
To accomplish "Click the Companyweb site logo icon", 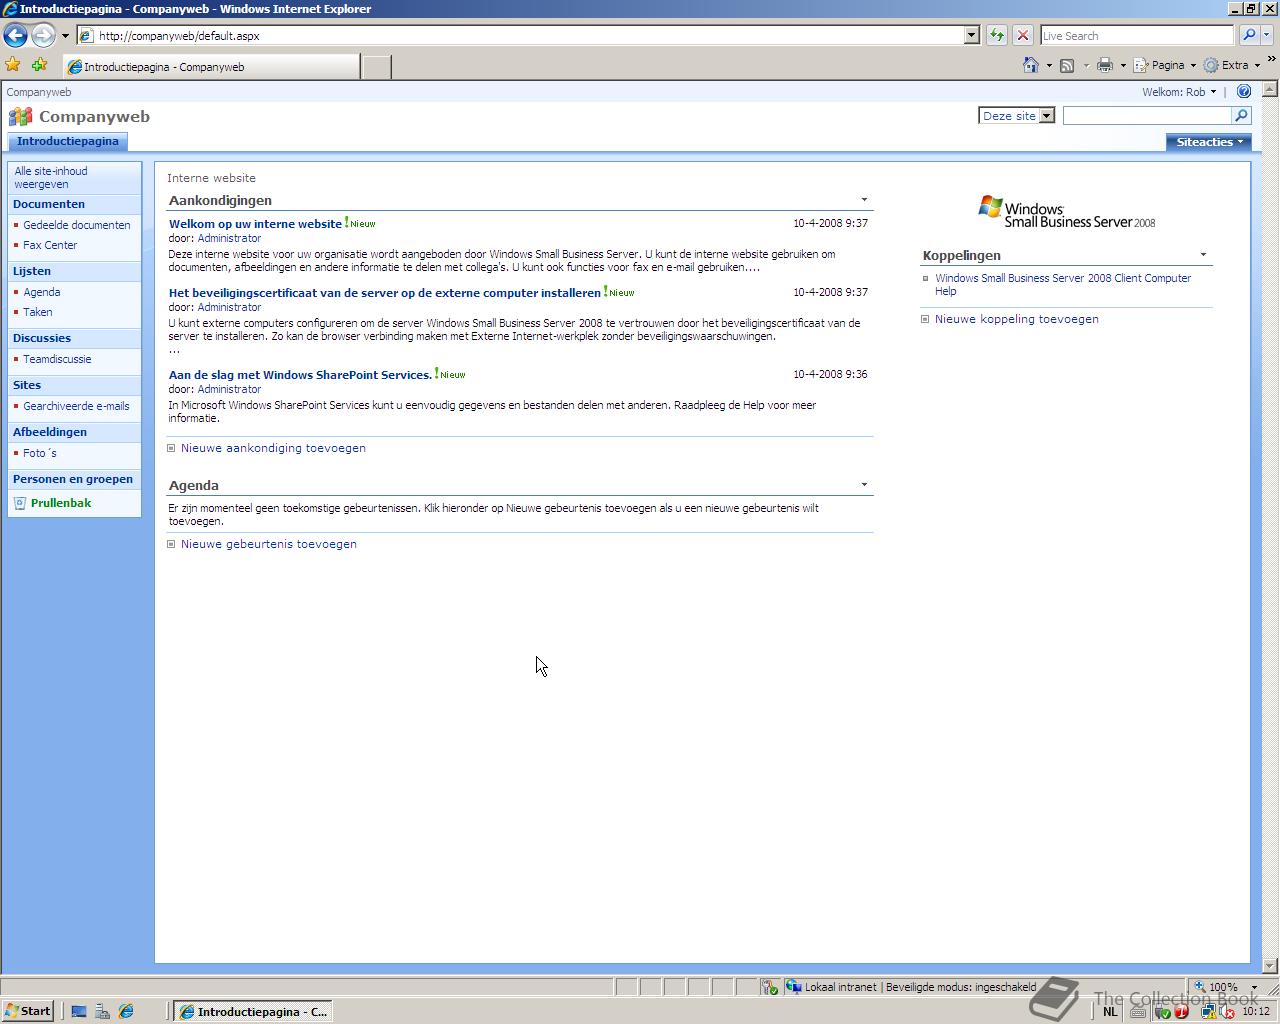I will coord(20,117).
